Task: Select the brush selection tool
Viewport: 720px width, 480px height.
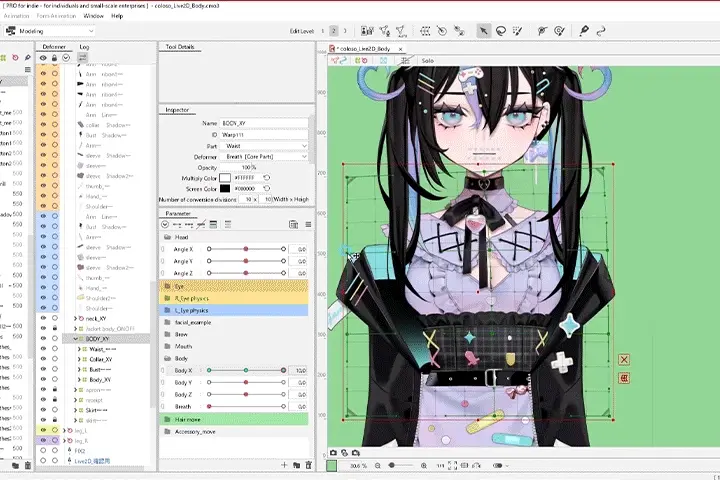Action: pos(518,31)
